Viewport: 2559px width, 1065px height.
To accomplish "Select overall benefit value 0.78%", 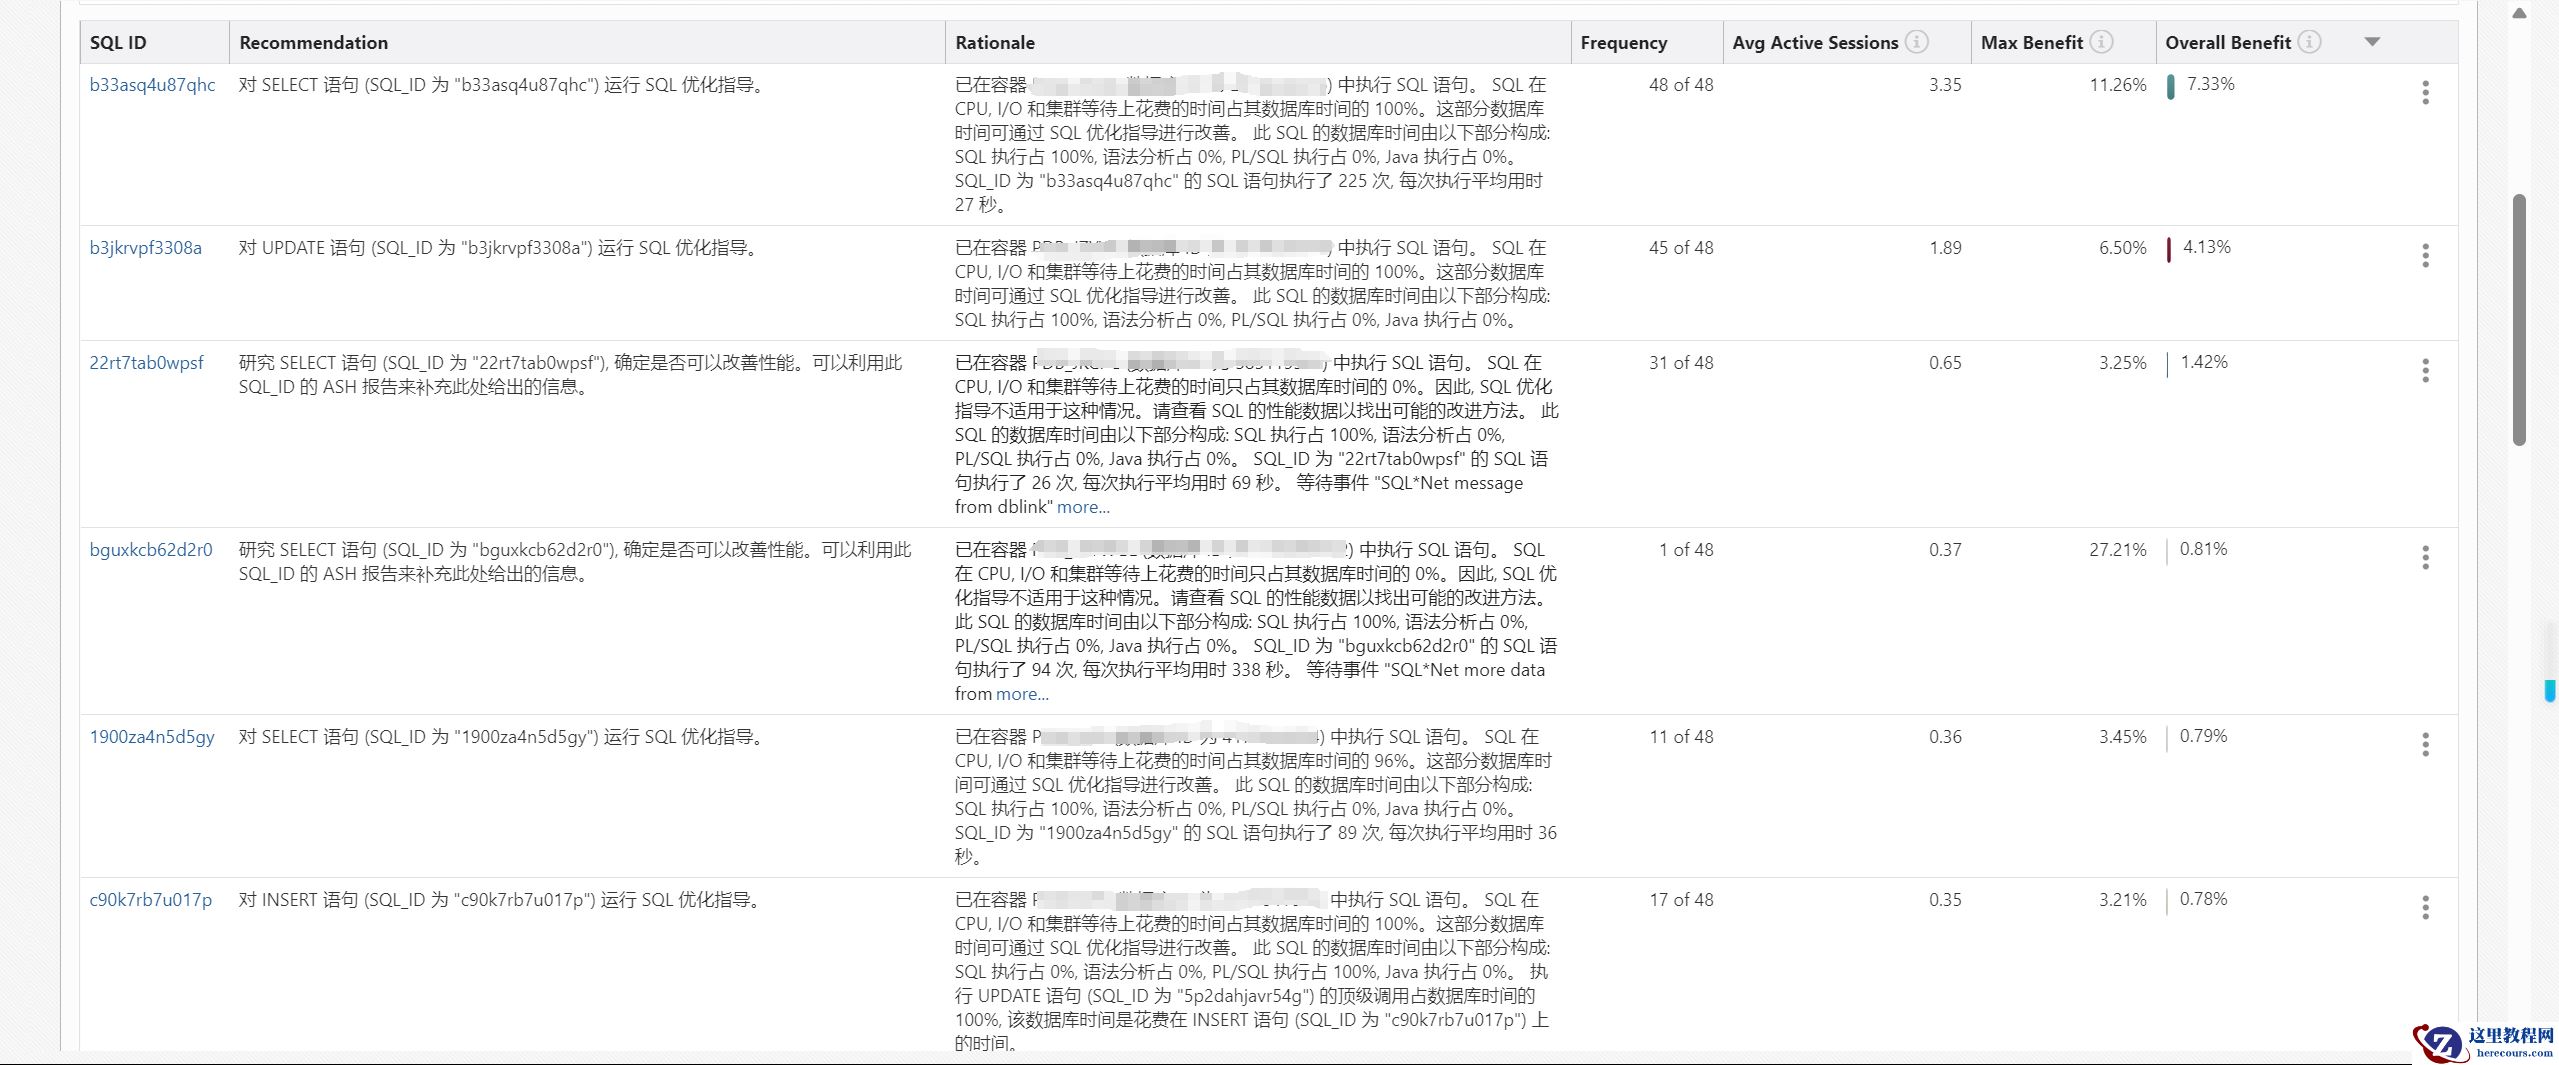I will [x=2203, y=899].
